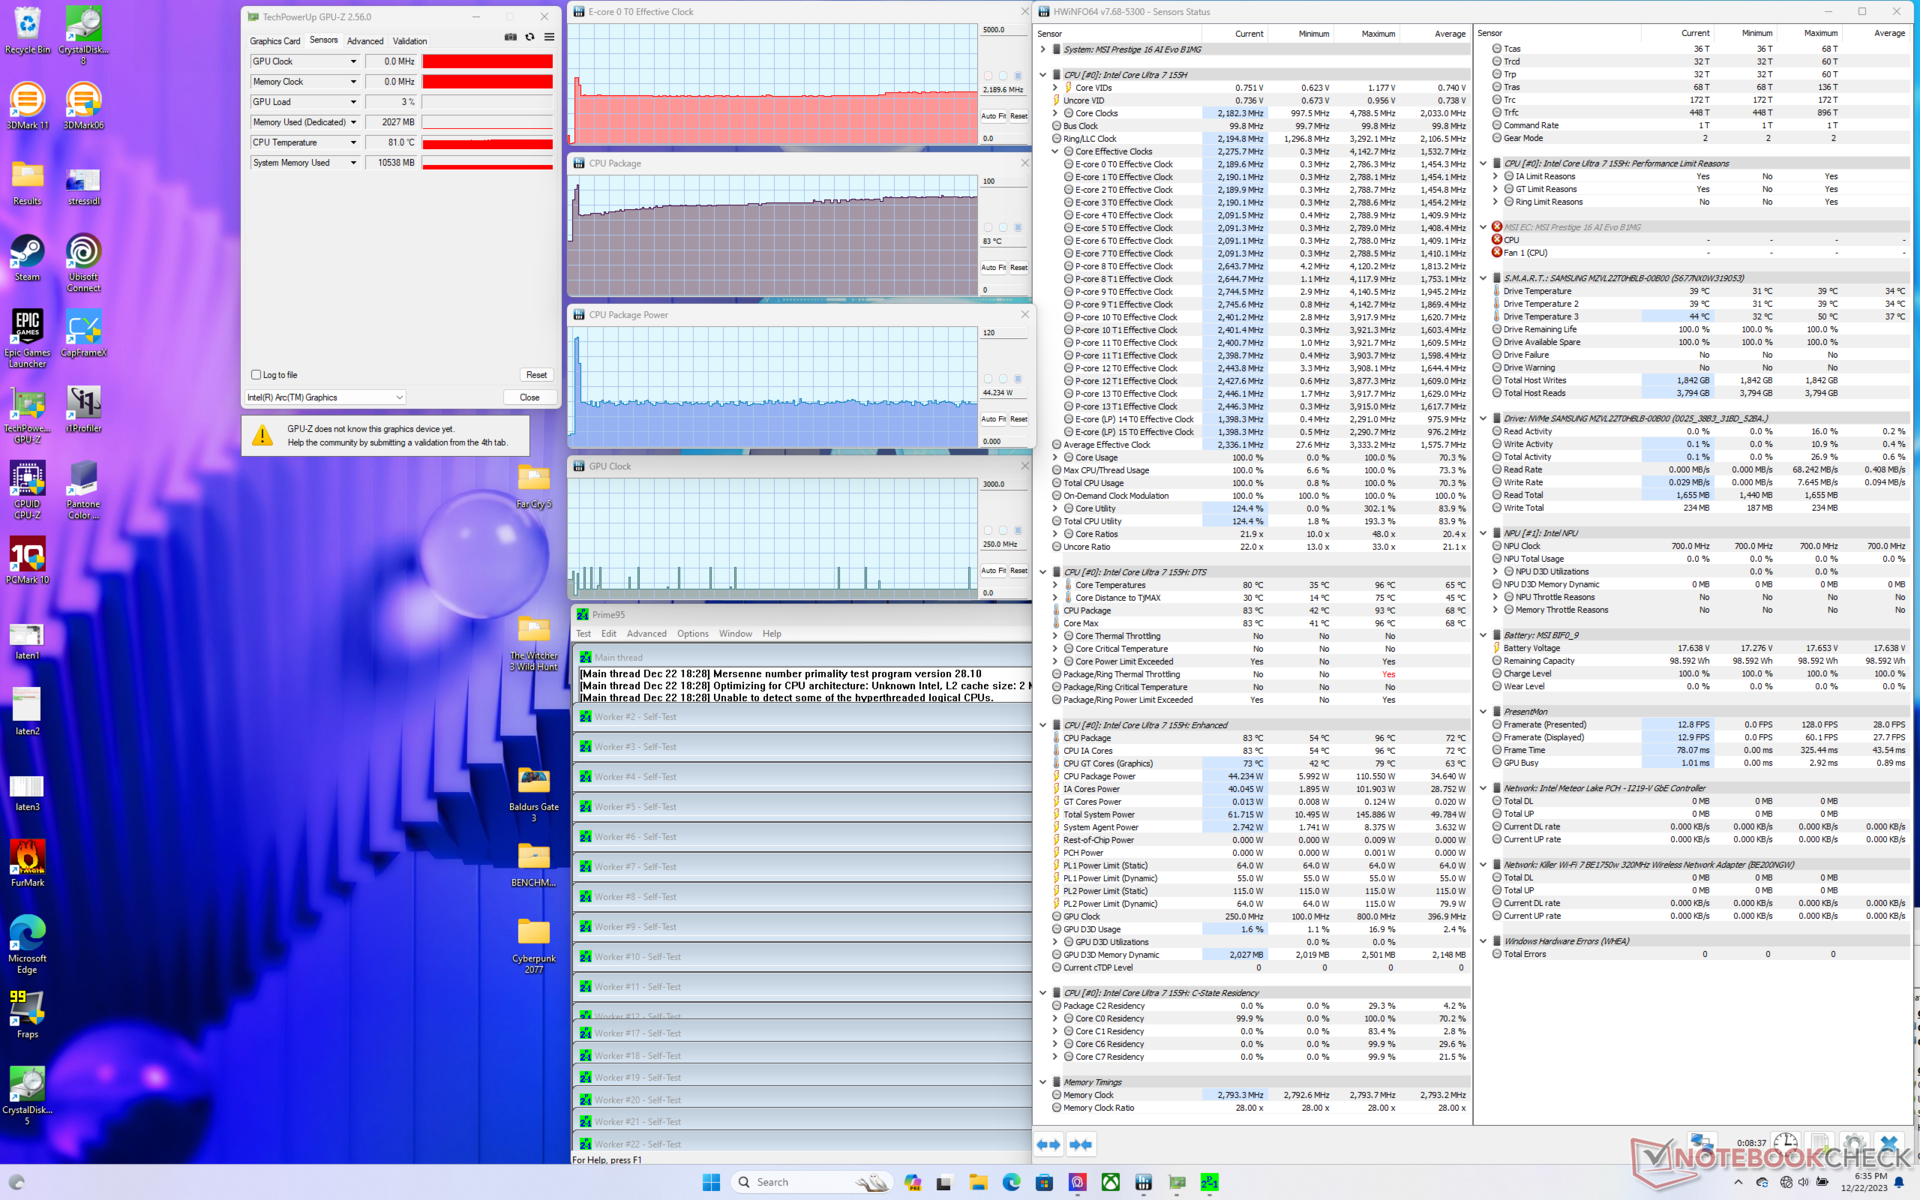Open the Intel Arc Graphics device selector
1920x1200 pixels.
click(x=325, y=398)
